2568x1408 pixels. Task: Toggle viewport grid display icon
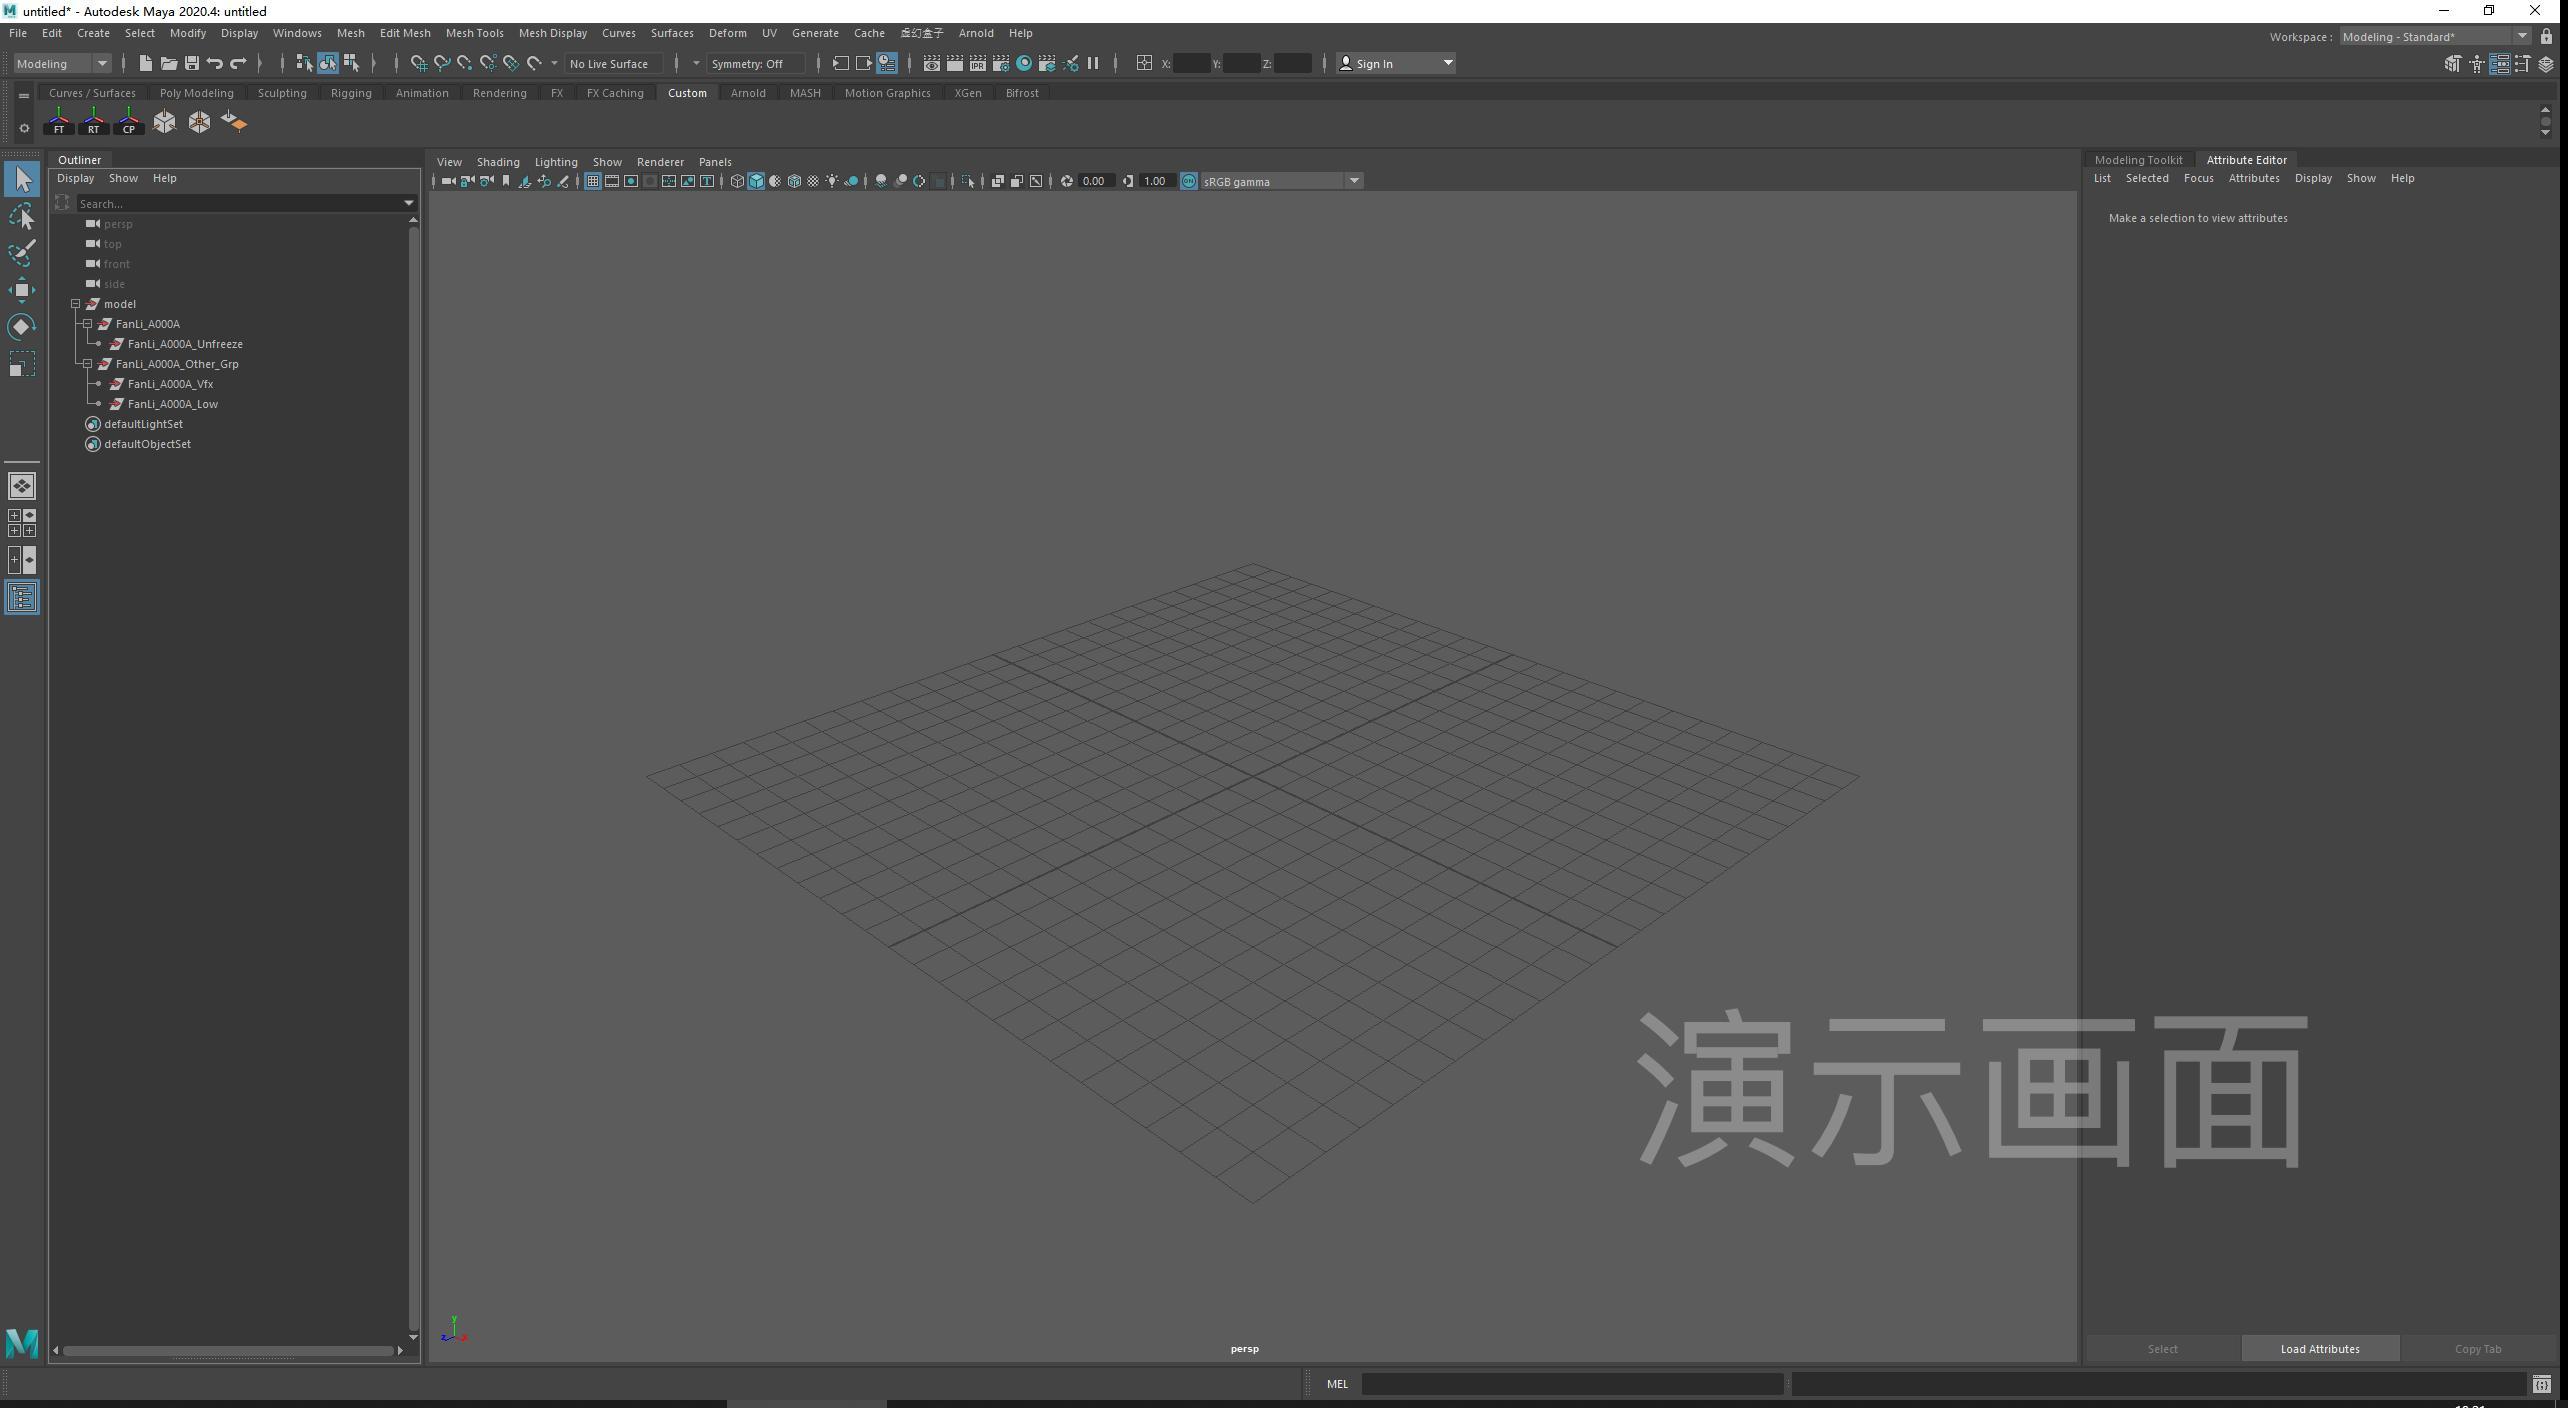pos(593,181)
